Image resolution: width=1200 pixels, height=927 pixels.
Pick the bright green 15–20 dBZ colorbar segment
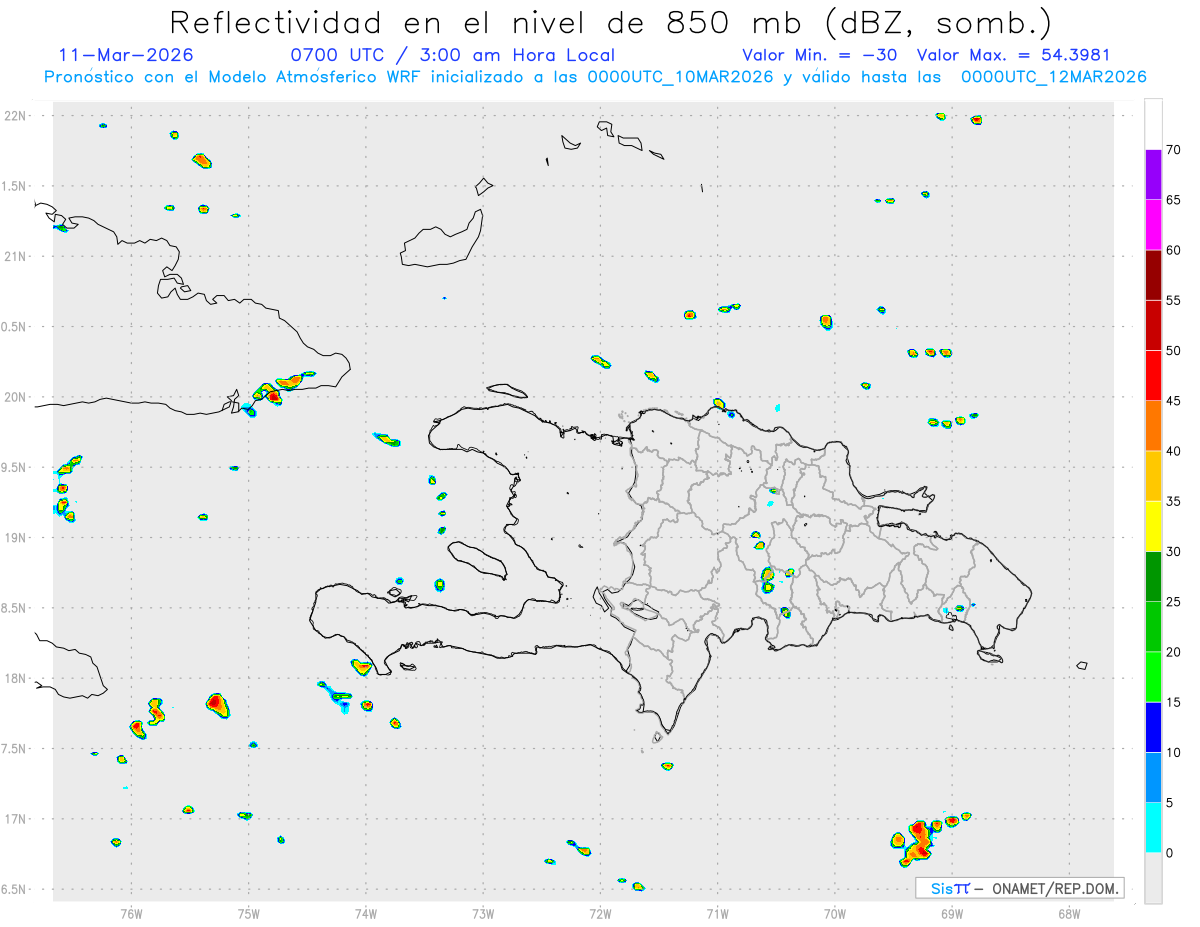point(1154,677)
